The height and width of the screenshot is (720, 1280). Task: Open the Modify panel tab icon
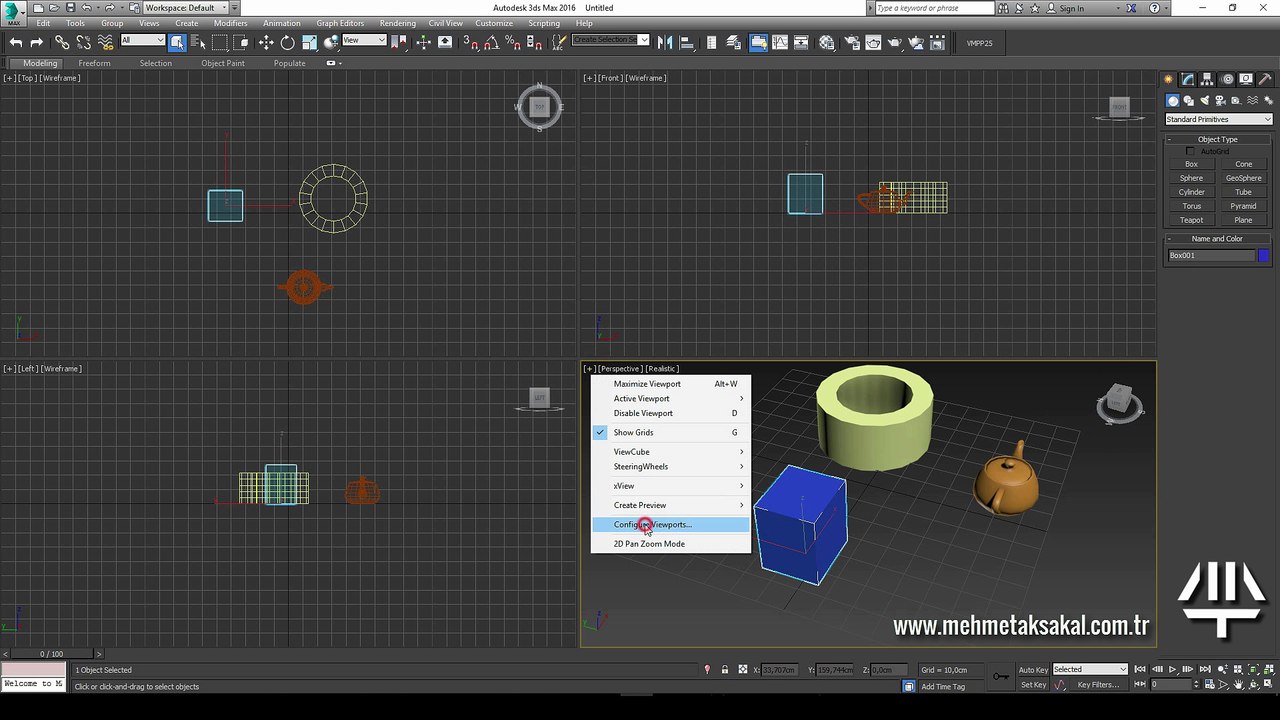point(1188,79)
